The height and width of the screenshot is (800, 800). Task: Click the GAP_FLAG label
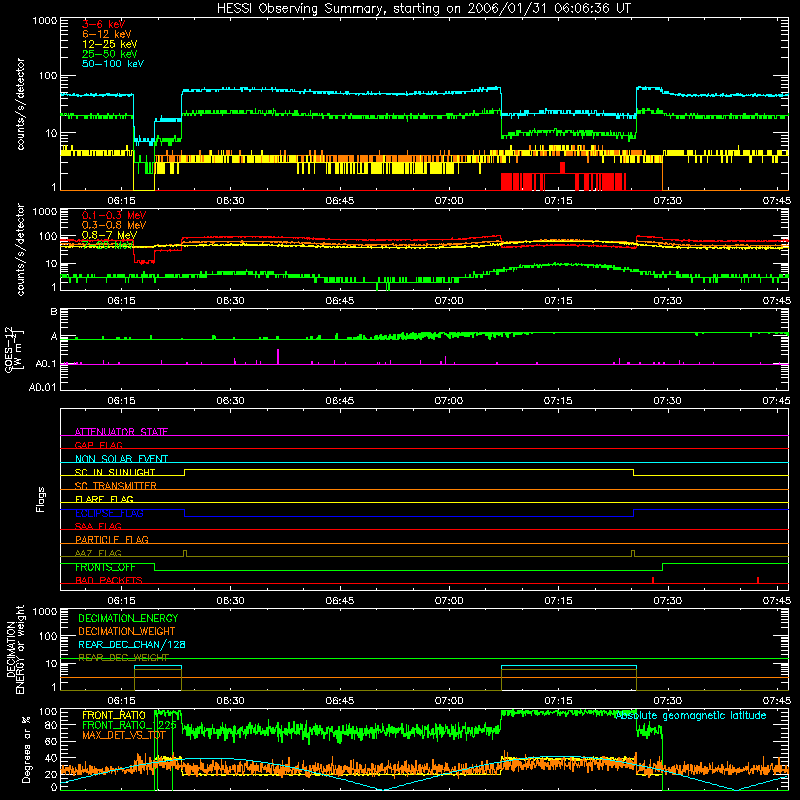98,445
